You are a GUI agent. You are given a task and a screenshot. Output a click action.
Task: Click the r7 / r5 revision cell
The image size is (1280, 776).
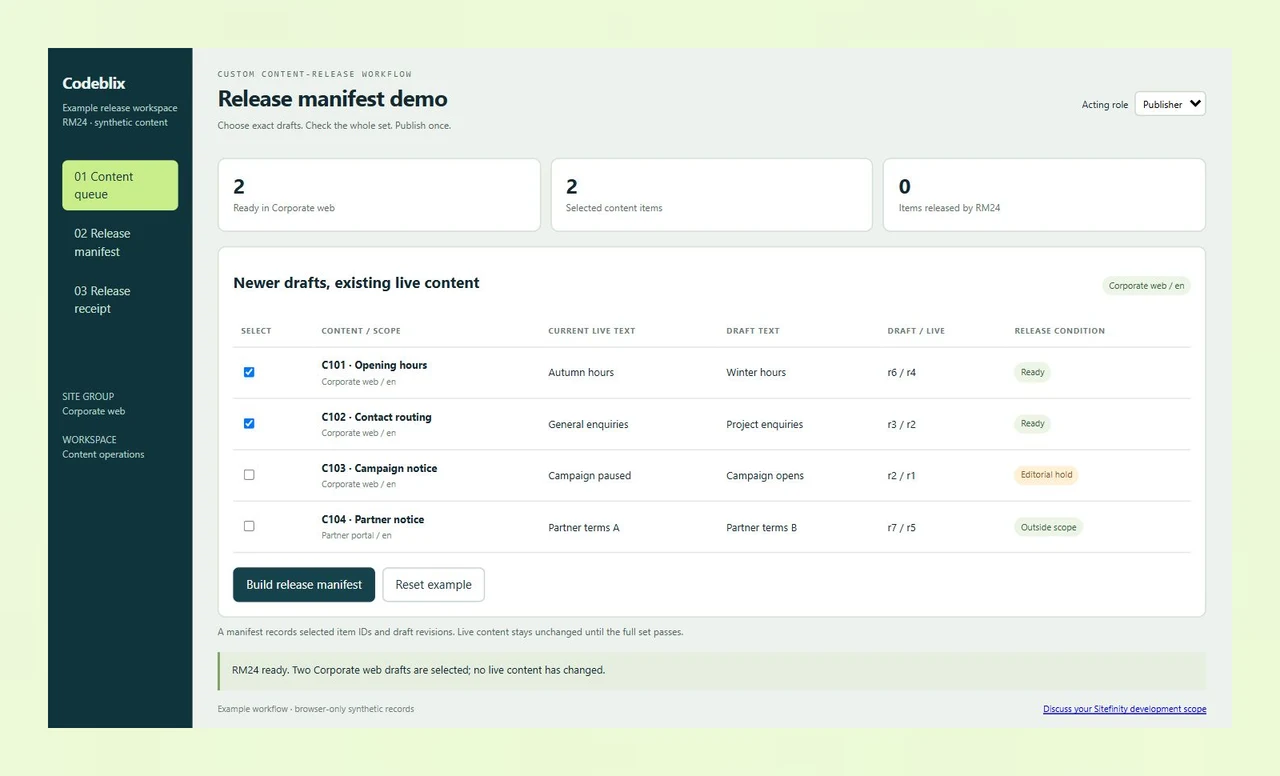901,528
